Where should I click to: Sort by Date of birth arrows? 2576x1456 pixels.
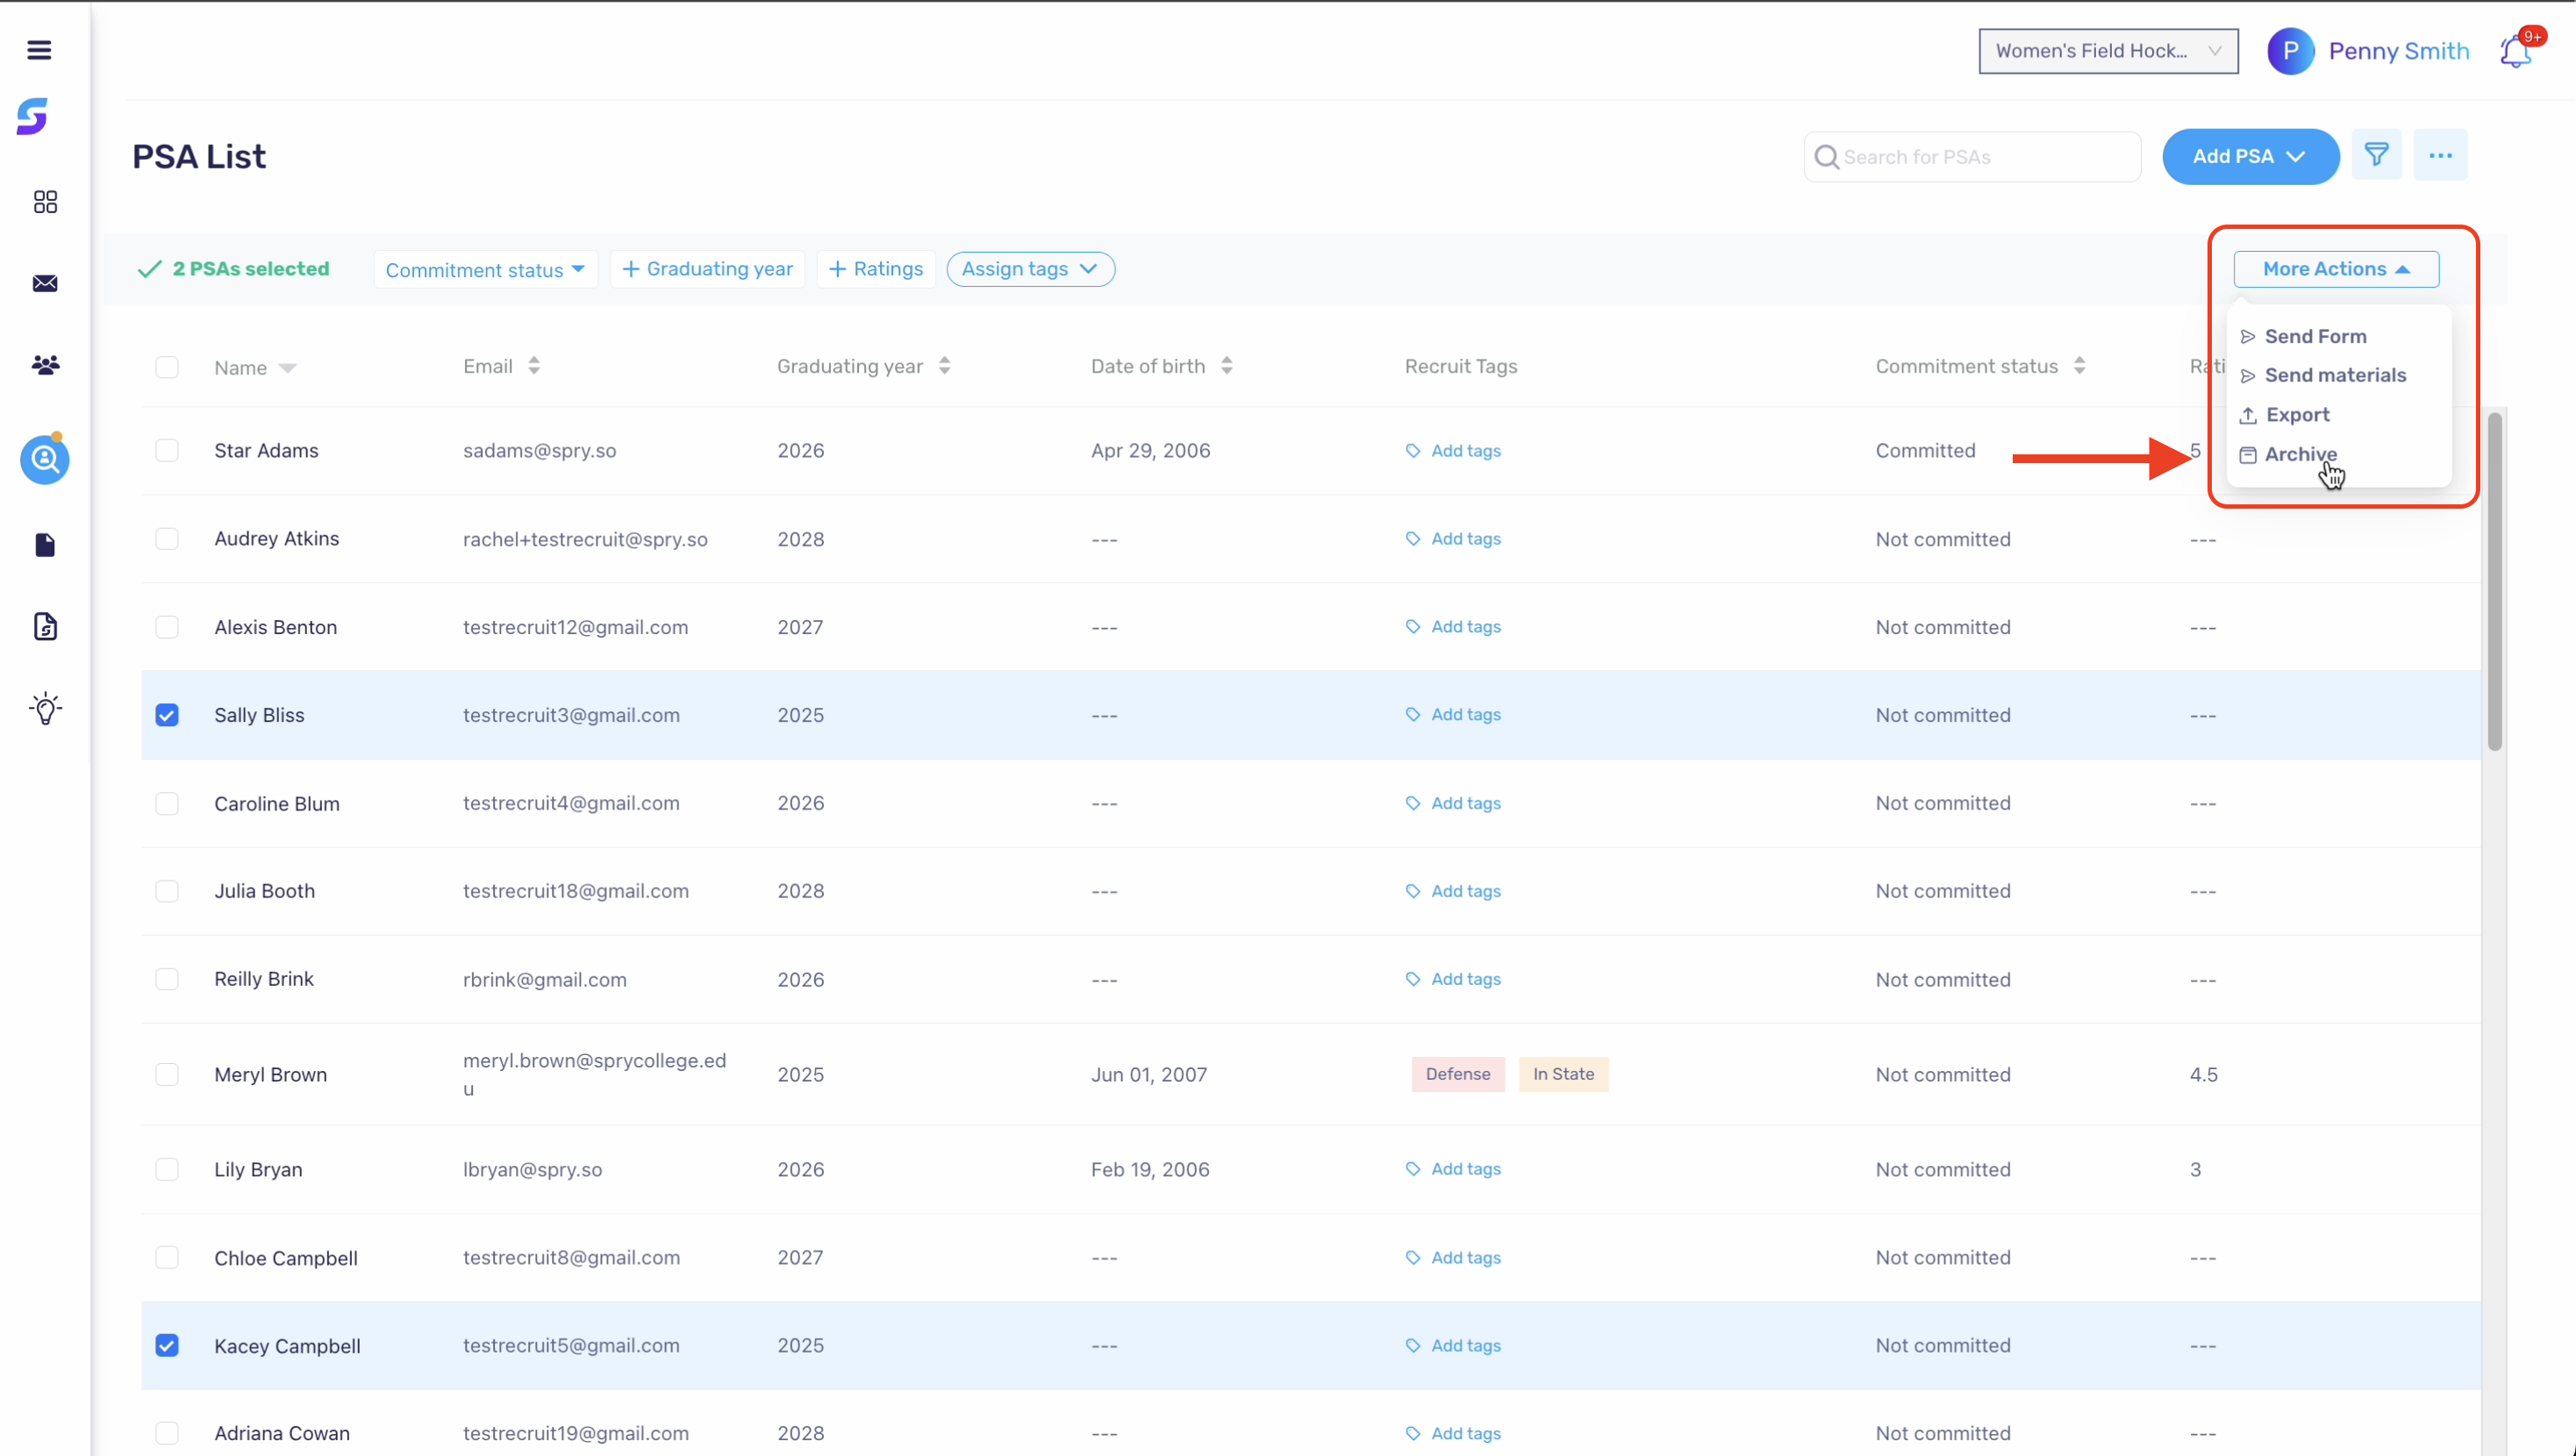point(1226,366)
